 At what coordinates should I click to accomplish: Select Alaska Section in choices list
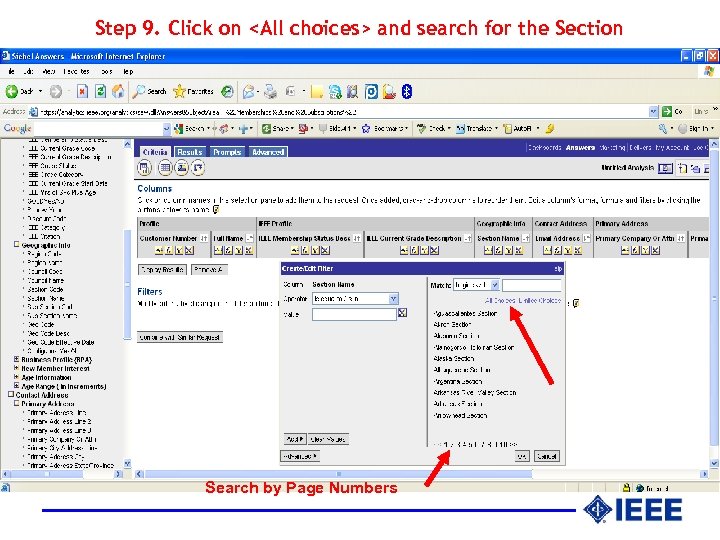point(453,359)
